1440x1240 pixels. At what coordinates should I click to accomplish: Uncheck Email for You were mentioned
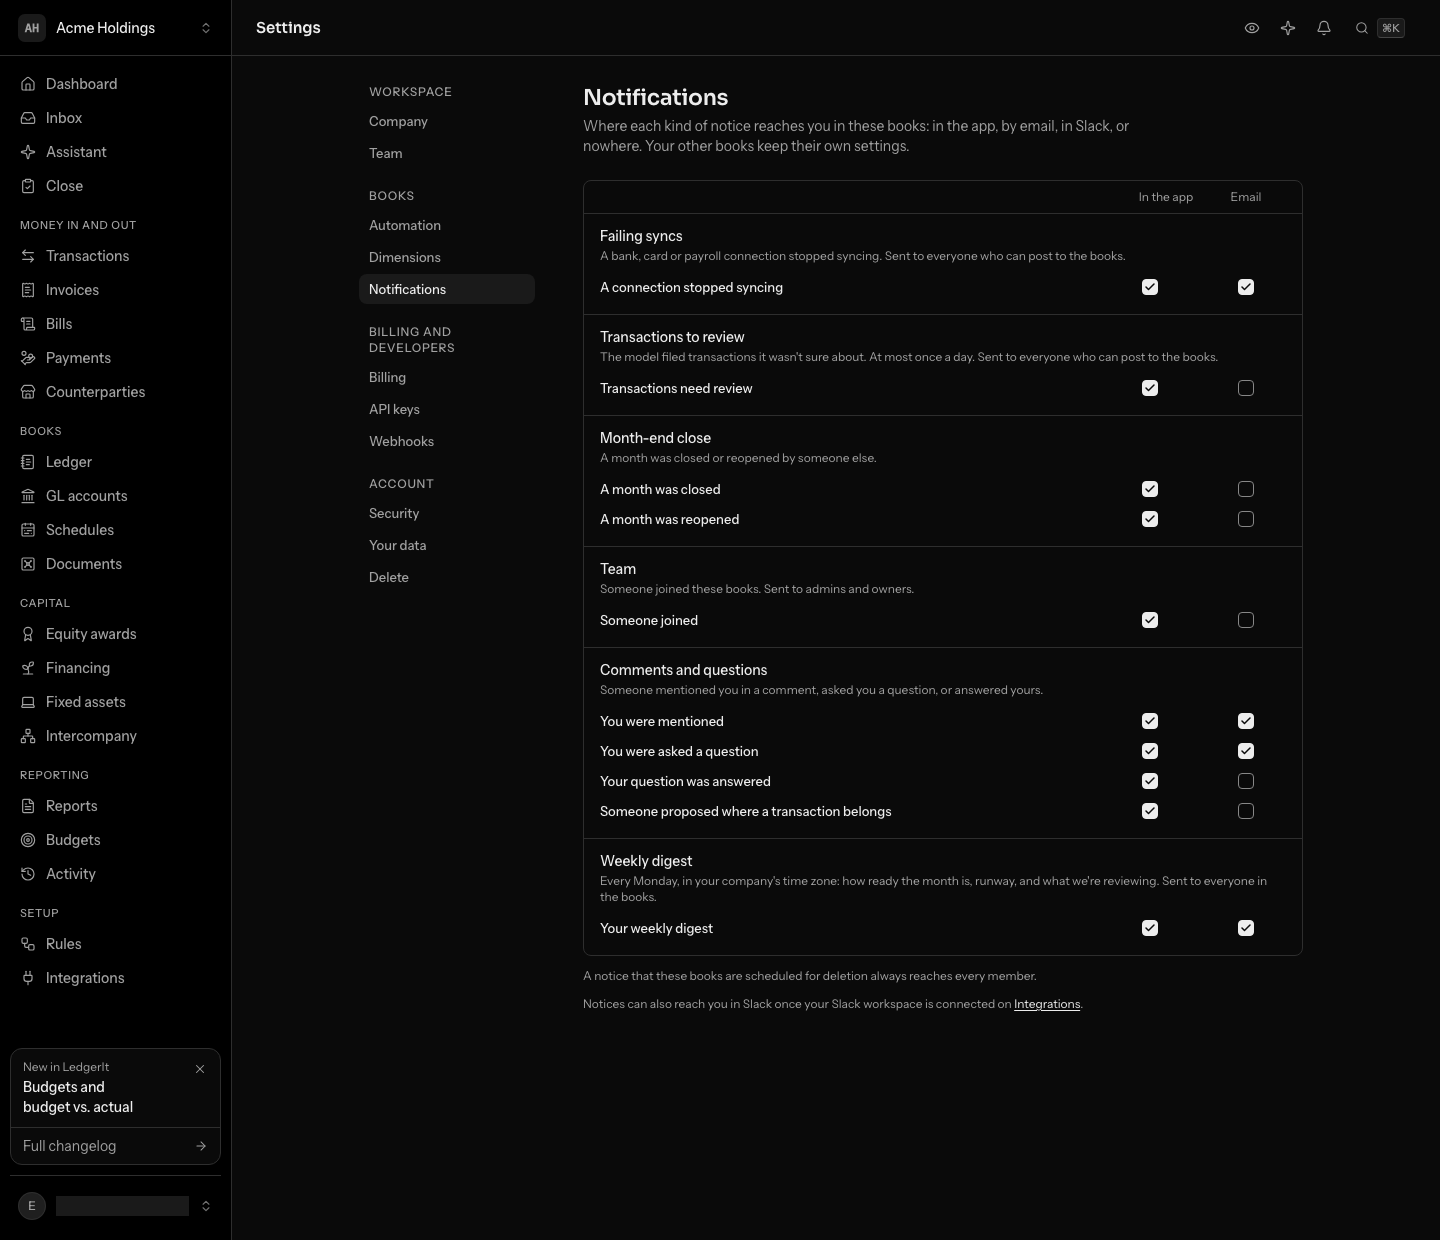click(x=1246, y=721)
